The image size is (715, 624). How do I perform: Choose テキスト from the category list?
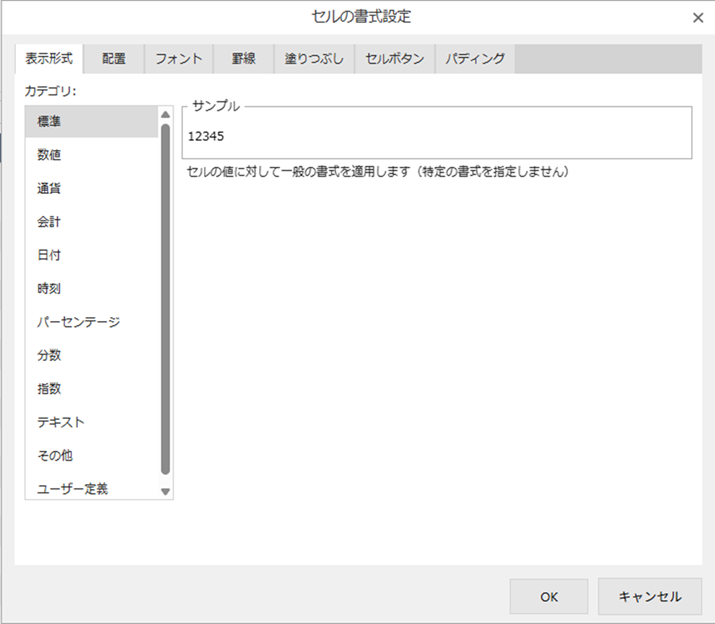[x=61, y=422]
